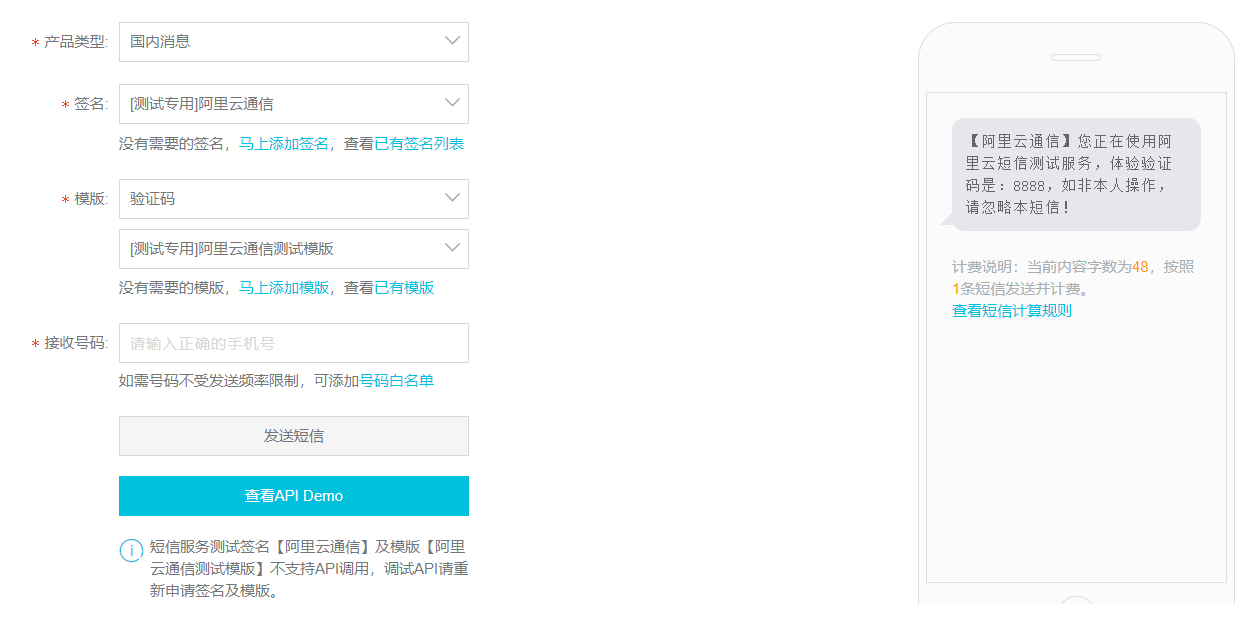The height and width of the screenshot is (638, 1239).
Task: Open the 查看短信计算规则 link
Action: tap(1012, 311)
